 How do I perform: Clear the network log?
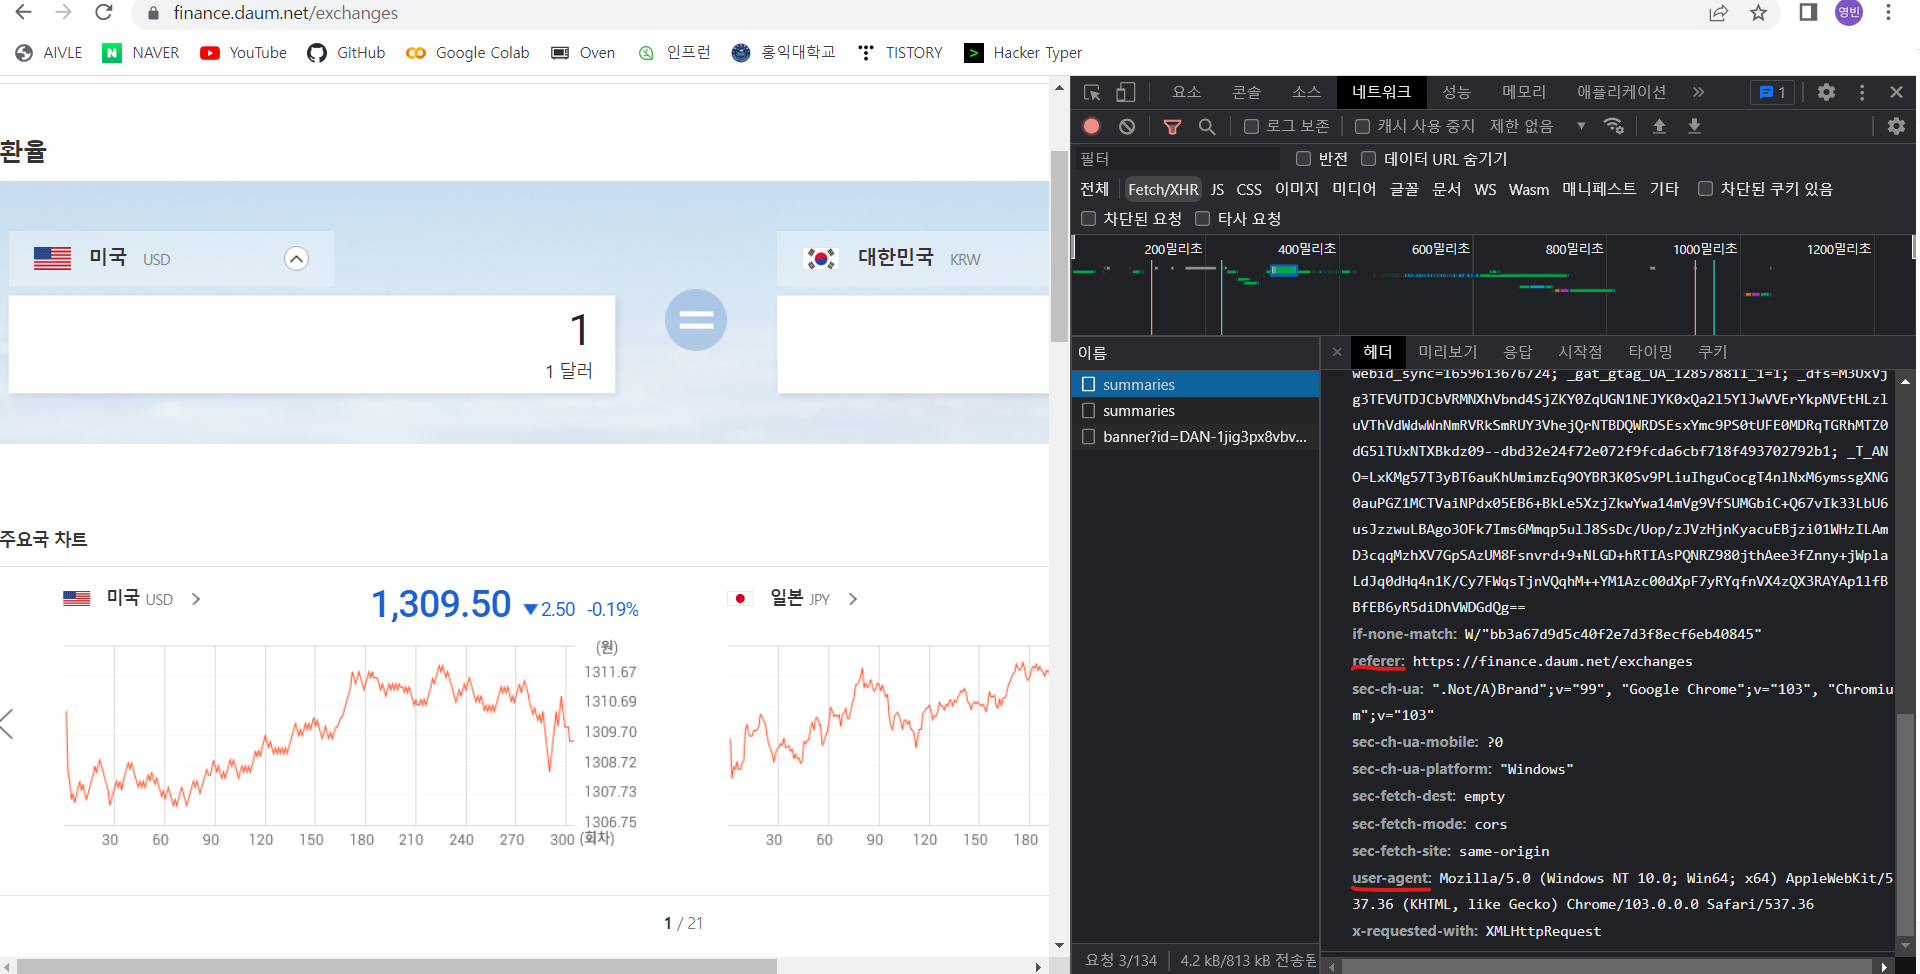coord(1127,126)
